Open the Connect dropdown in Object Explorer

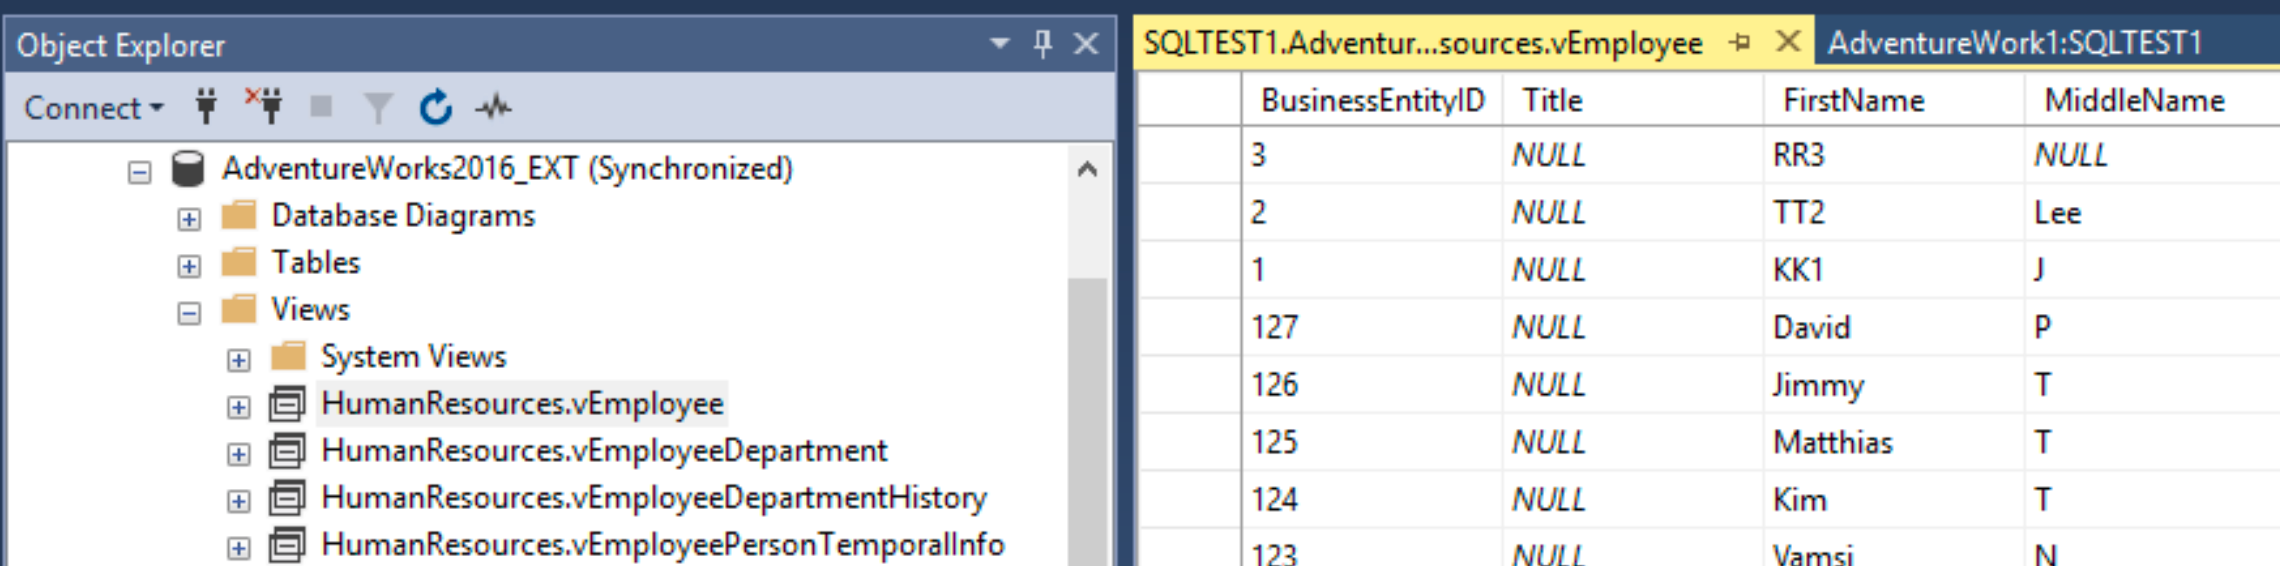tap(93, 107)
